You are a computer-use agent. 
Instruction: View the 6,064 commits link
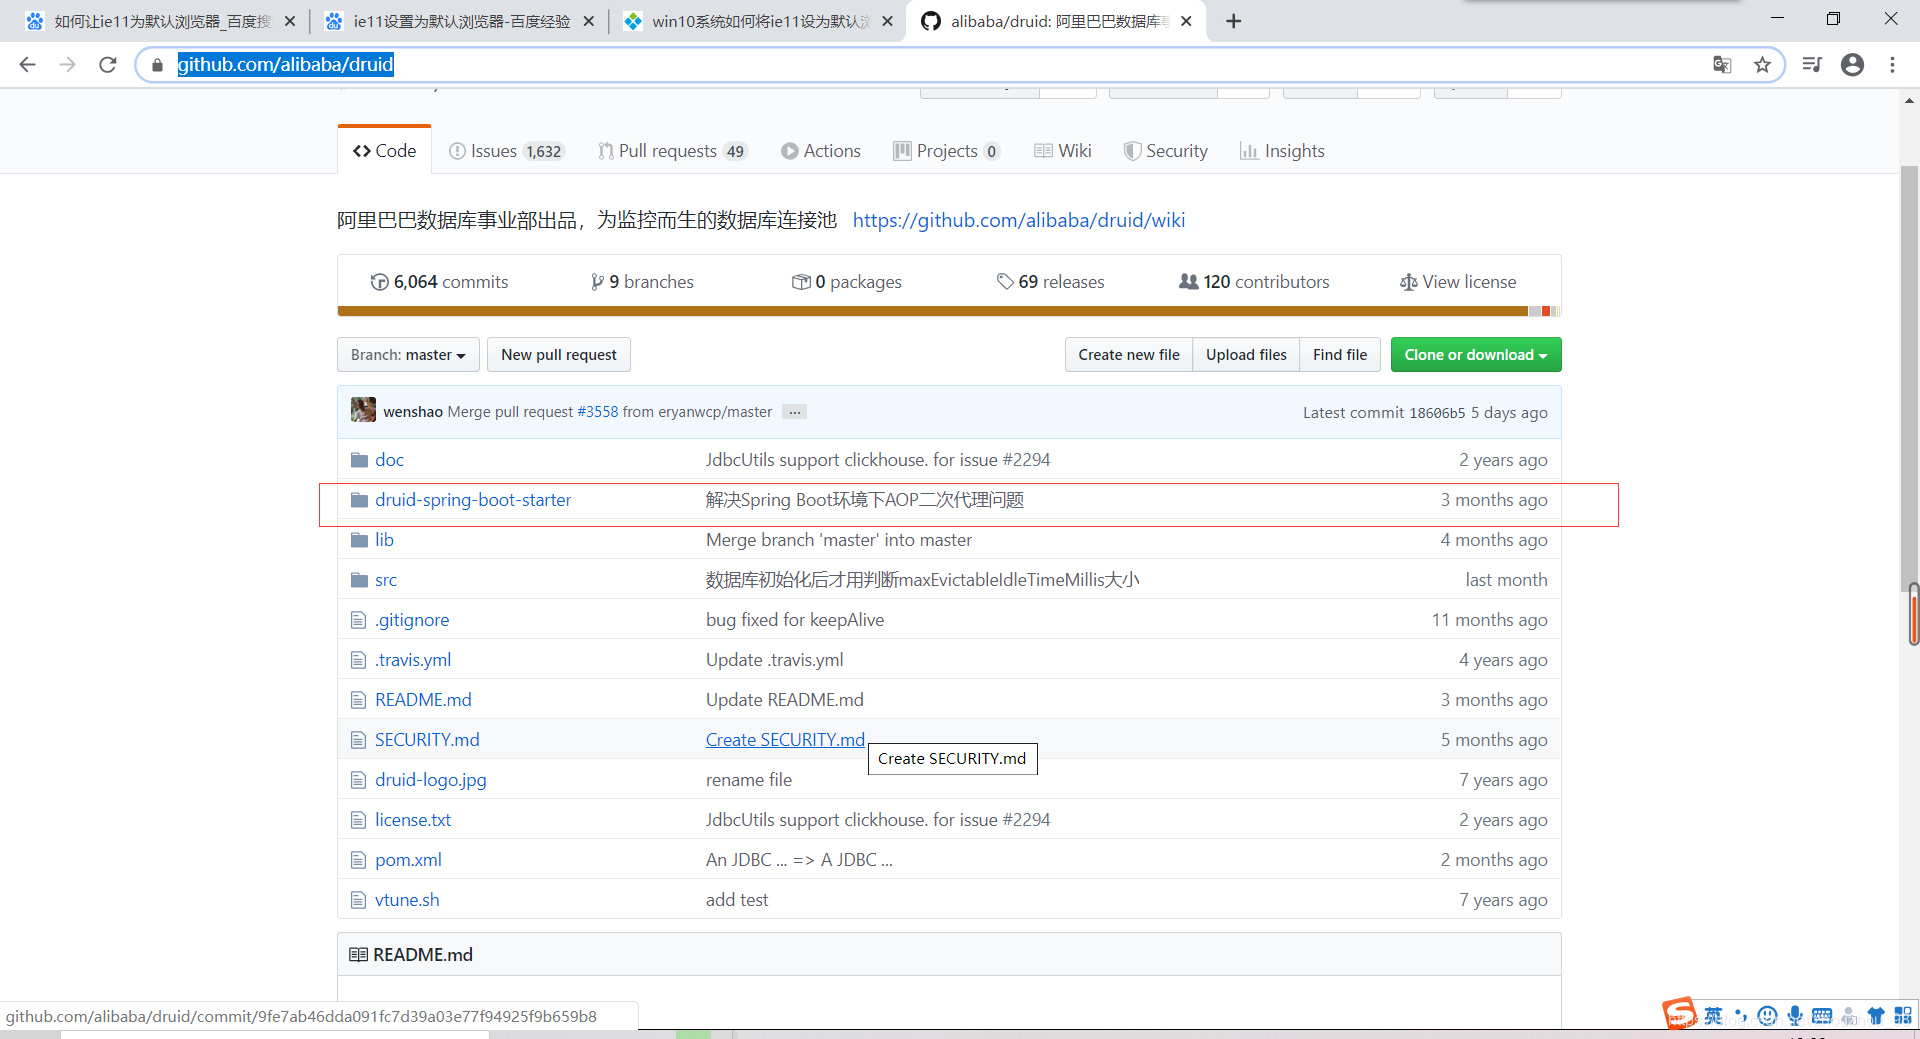(439, 282)
